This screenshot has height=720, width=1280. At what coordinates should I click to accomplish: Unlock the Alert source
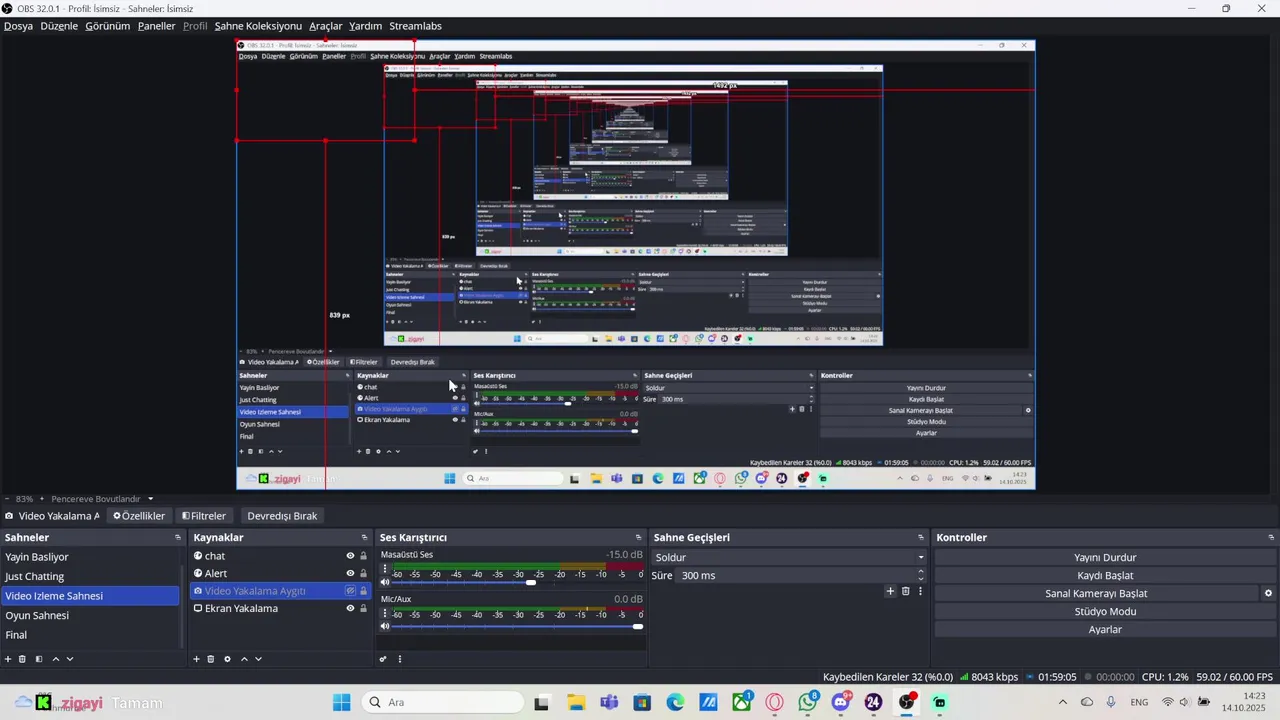click(363, 574)
